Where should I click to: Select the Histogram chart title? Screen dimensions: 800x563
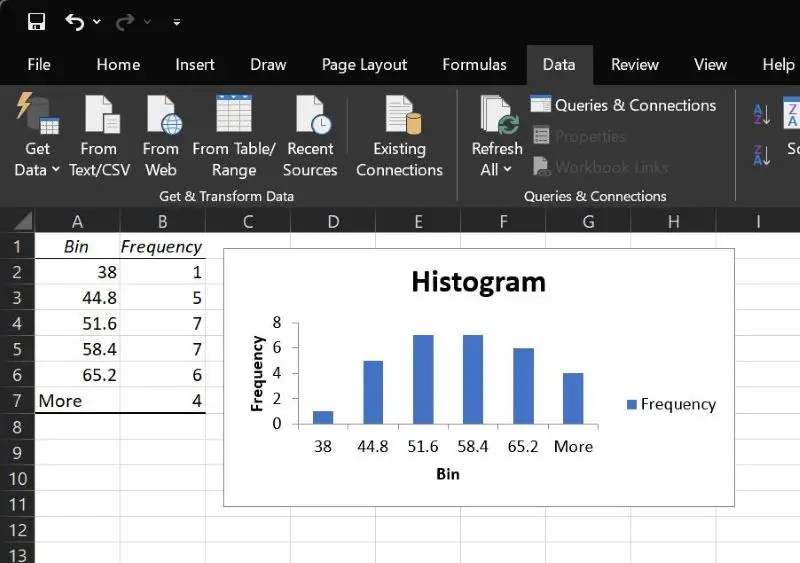tap(478, 282)
